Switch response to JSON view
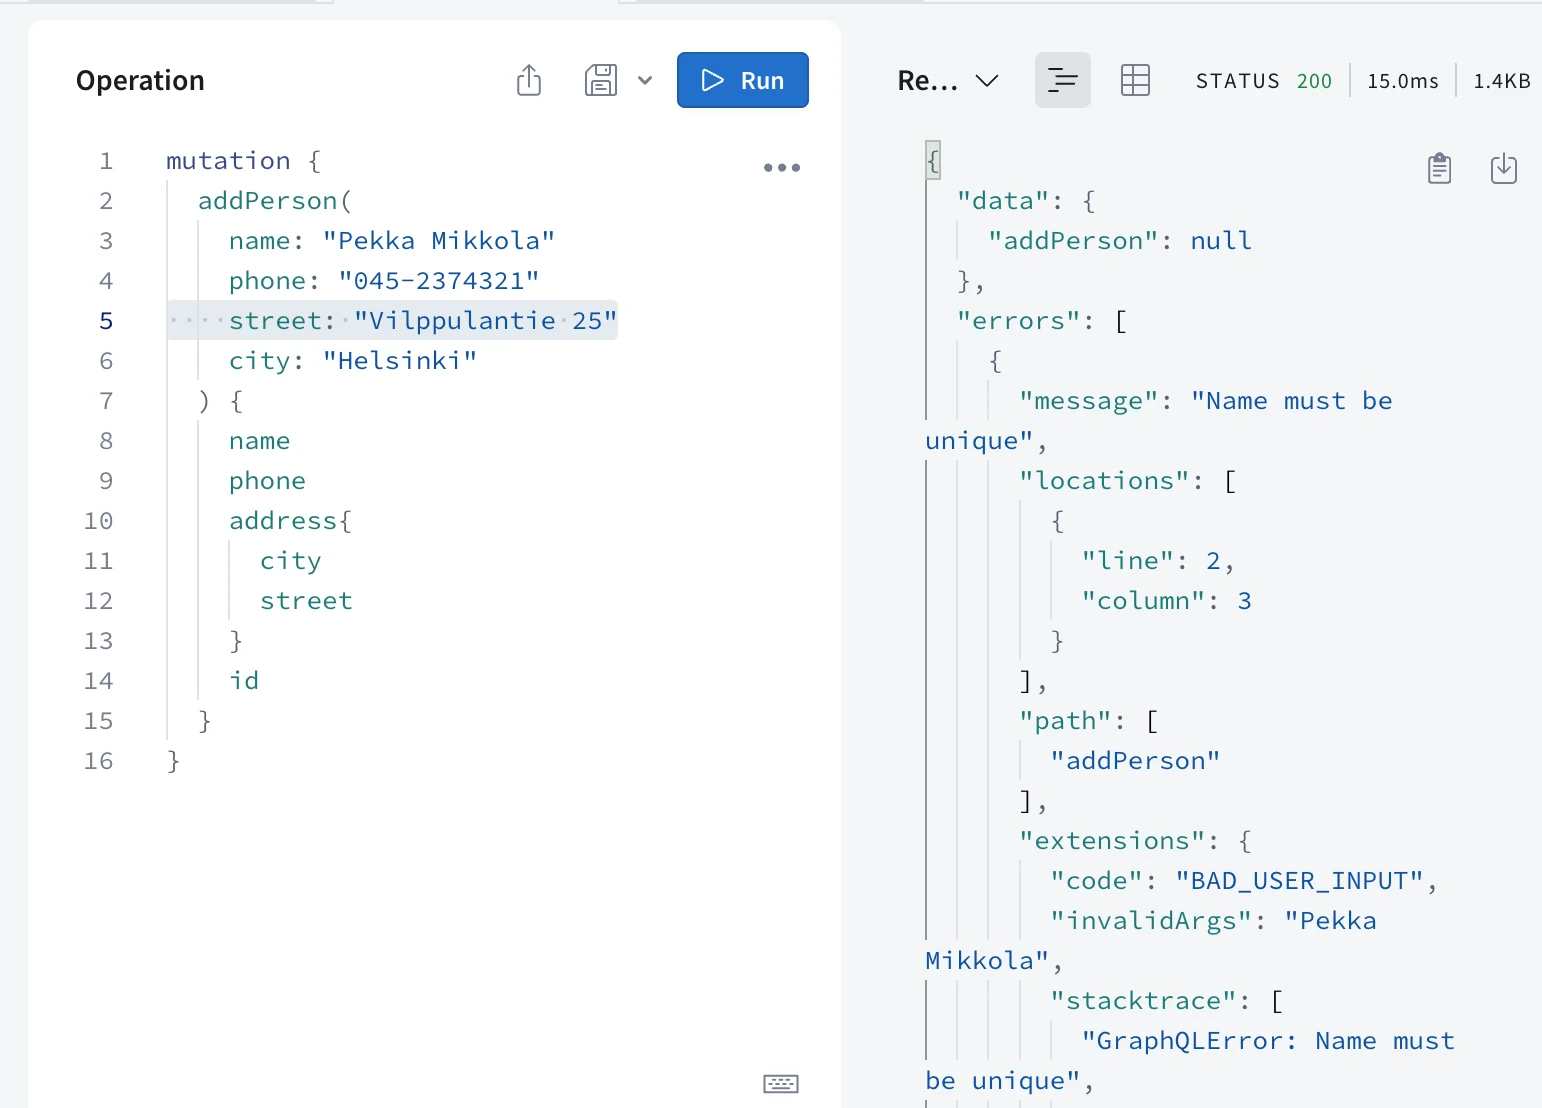The width and height of the screenshot is (1542, 1108). pyautogui.click(x=1062, y=80)
